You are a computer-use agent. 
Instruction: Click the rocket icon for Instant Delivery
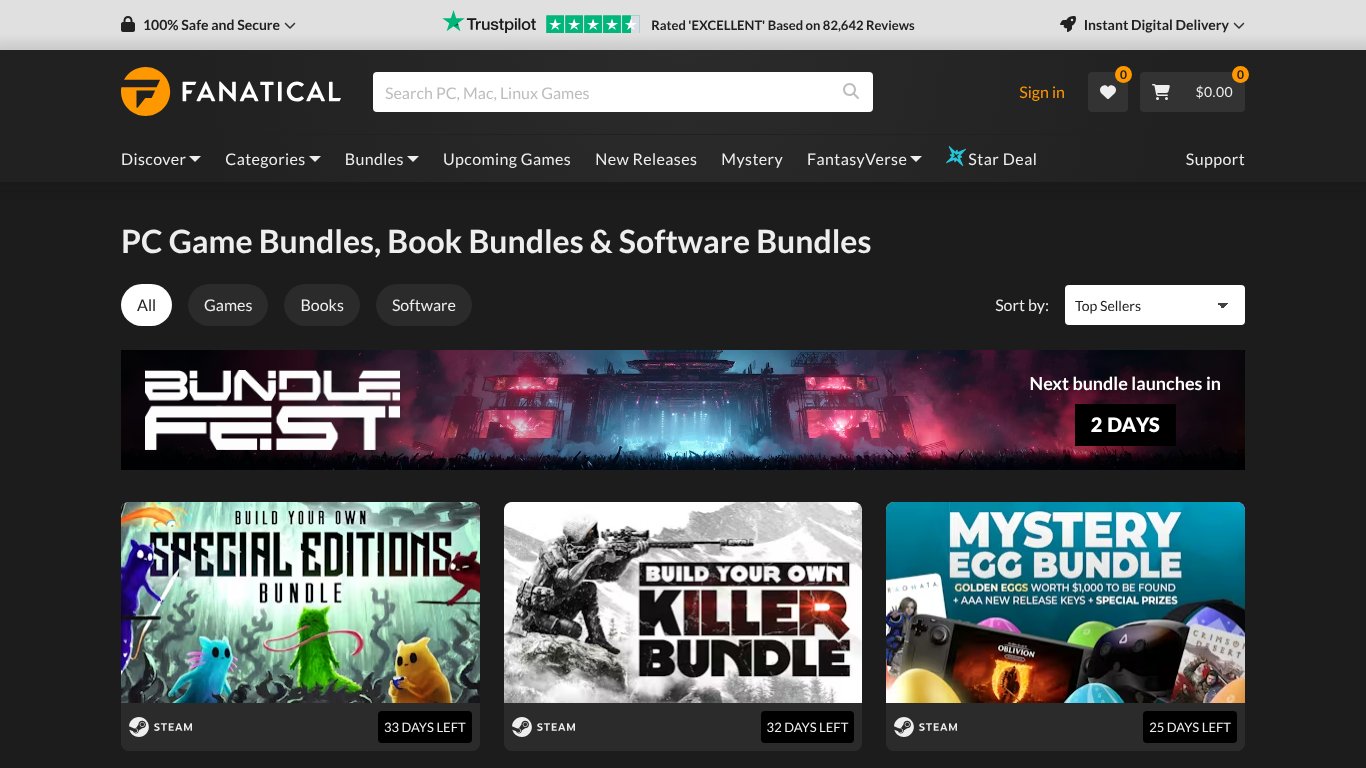(x=1068, y=24)
